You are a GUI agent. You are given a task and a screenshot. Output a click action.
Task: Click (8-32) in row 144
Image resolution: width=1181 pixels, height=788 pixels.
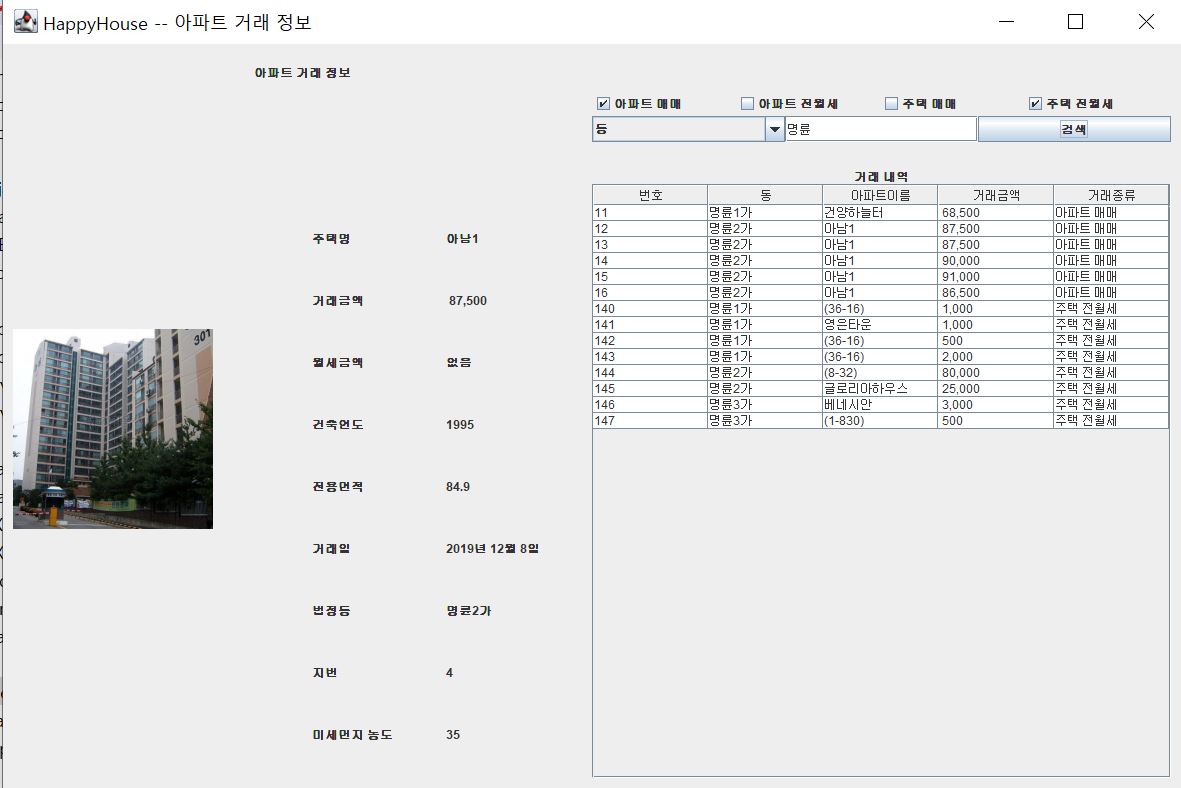[x=841, y=373]
